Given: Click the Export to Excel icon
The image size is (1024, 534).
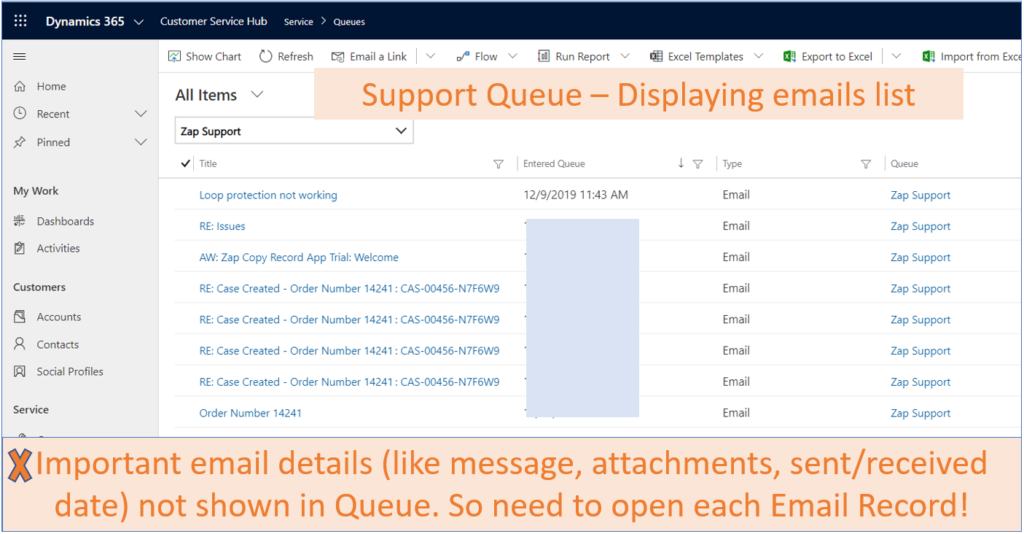Looking at the screenshot, I should coord(790,57).
